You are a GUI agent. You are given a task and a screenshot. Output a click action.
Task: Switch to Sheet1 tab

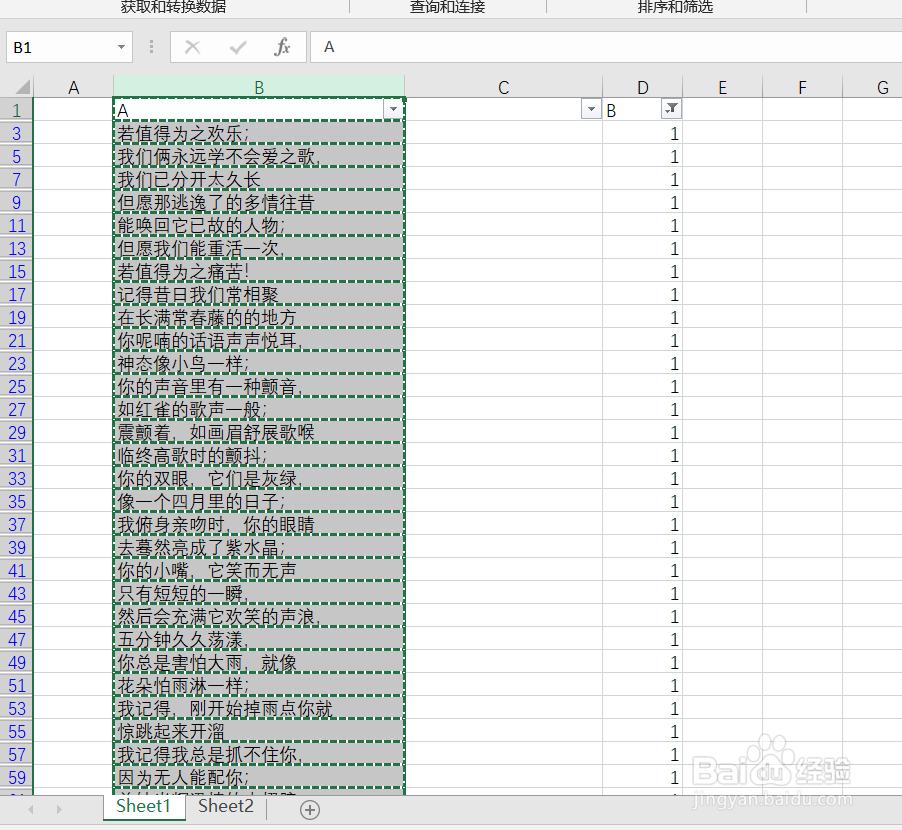tap(144, 806)
